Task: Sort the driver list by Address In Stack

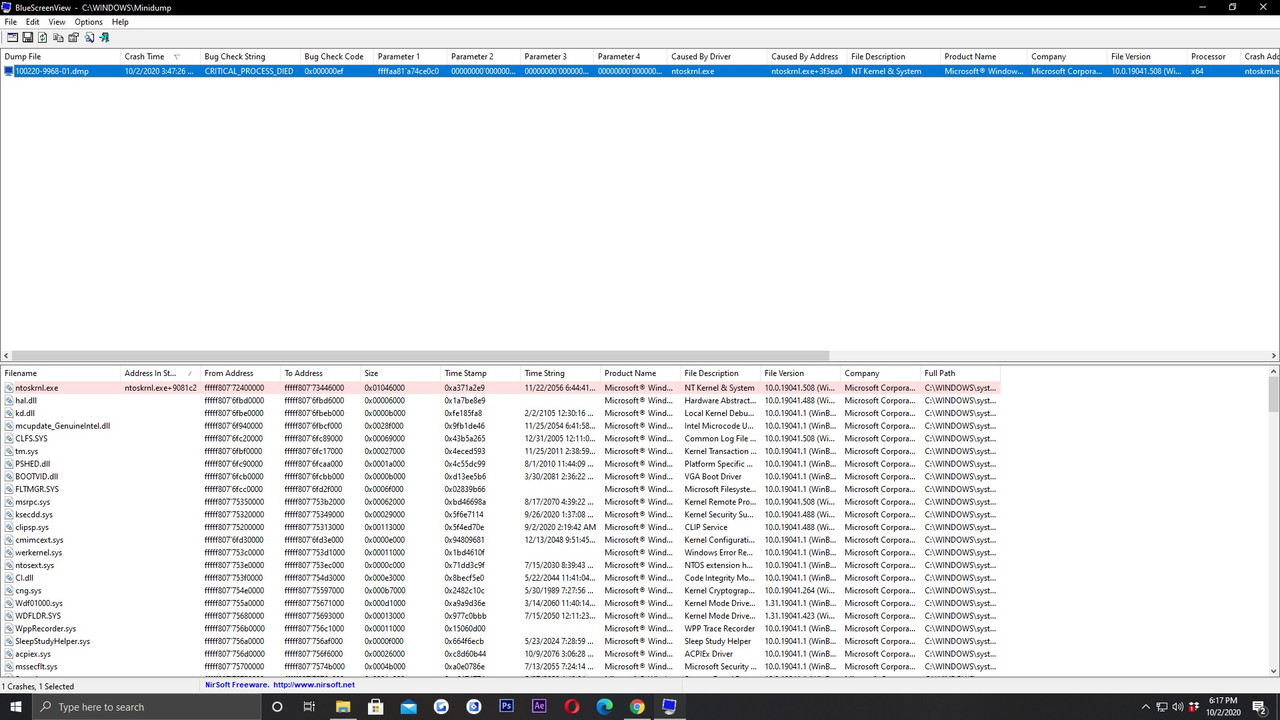Action: [x=160, y=373]
